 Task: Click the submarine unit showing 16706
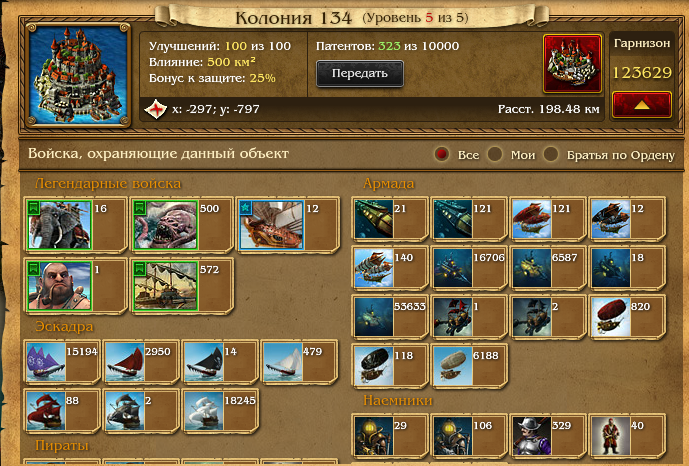(x=453, y=268)
